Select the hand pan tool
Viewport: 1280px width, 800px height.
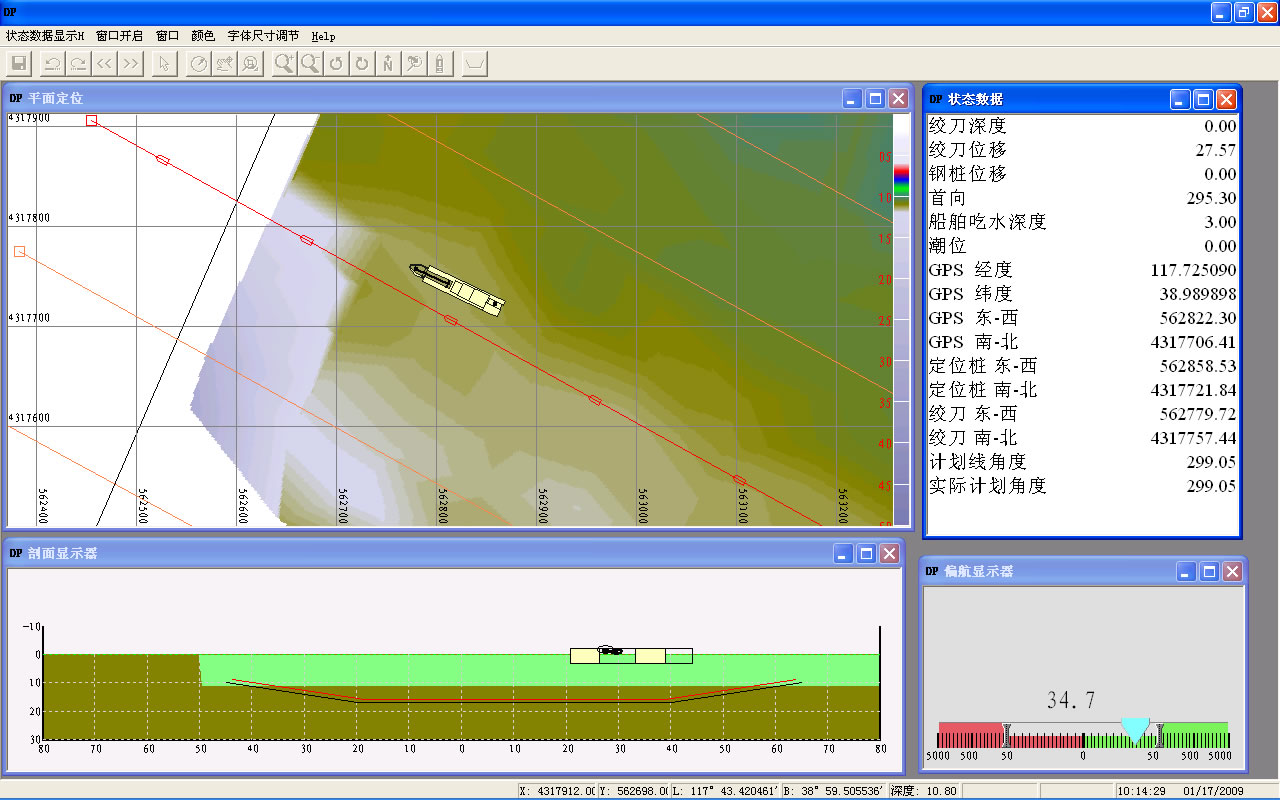pyautogui.click(x=225, y=64)
